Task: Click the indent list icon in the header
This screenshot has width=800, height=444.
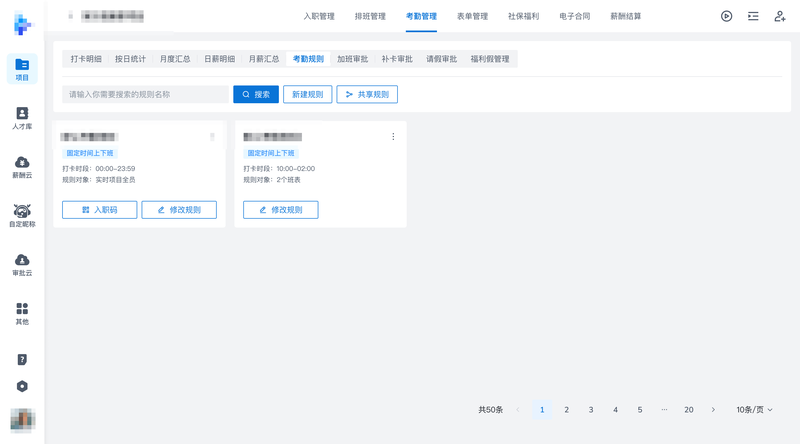Action: click(753, 16)
